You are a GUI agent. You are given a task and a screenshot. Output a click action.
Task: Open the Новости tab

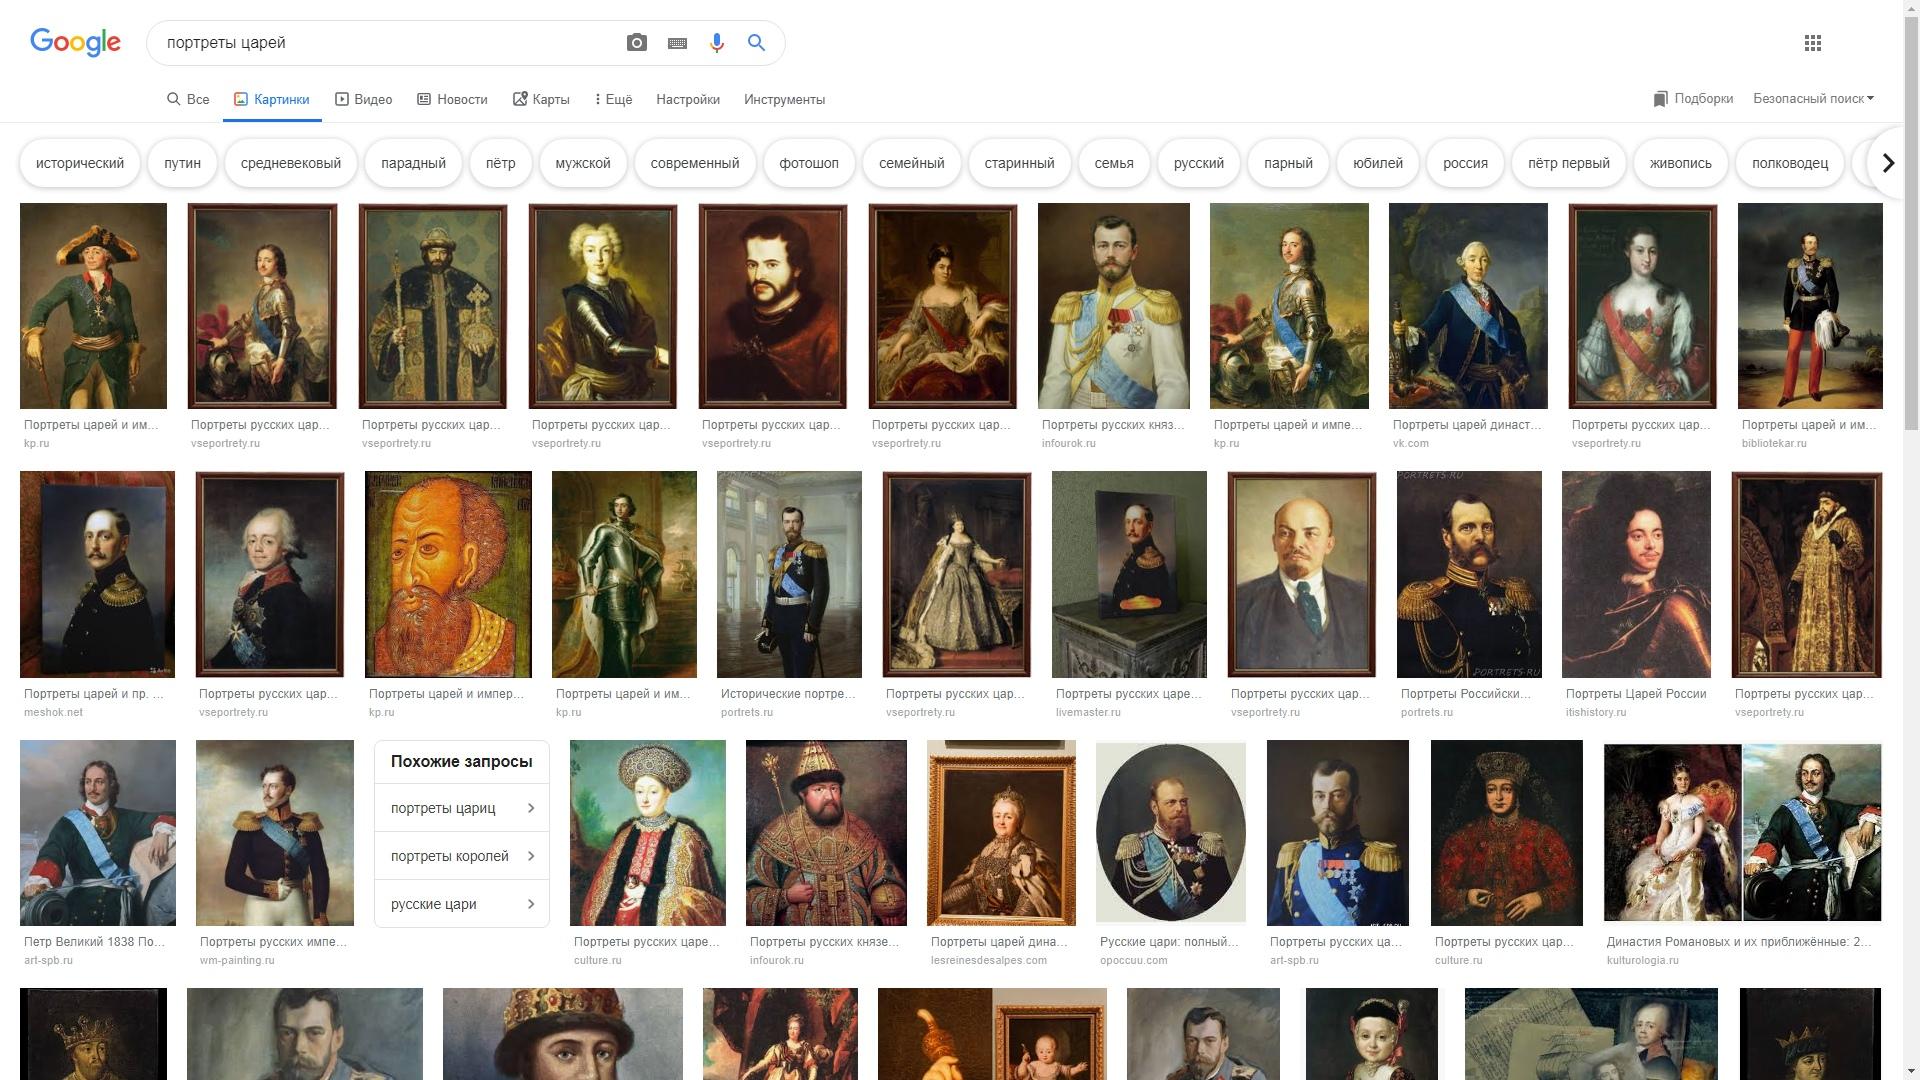452,99
